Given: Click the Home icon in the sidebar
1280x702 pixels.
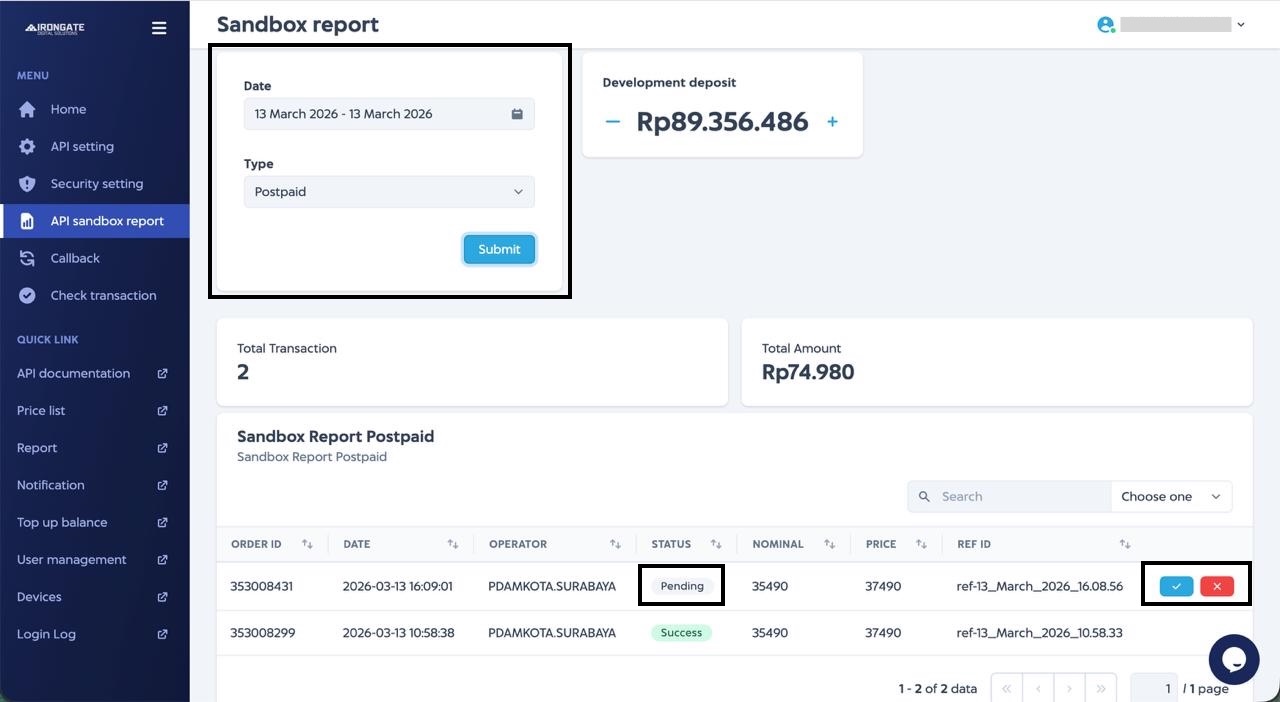Looking at the screenshot, I should (x=28, y=109).
